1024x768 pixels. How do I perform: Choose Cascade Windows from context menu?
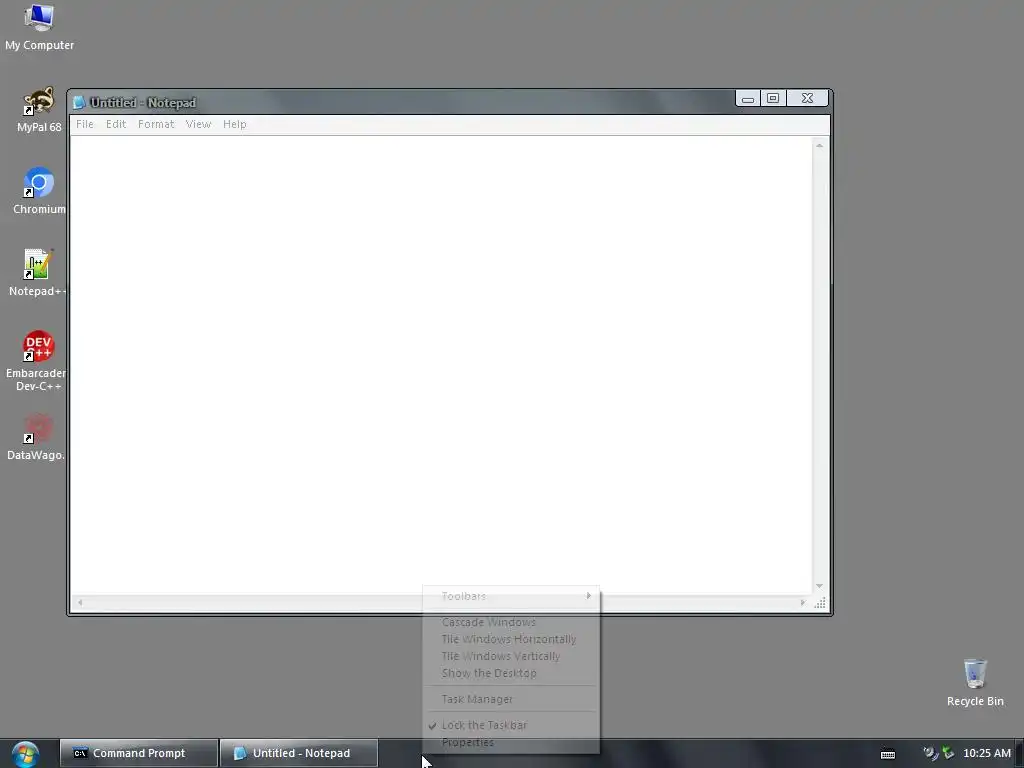(x=511, y=622)
